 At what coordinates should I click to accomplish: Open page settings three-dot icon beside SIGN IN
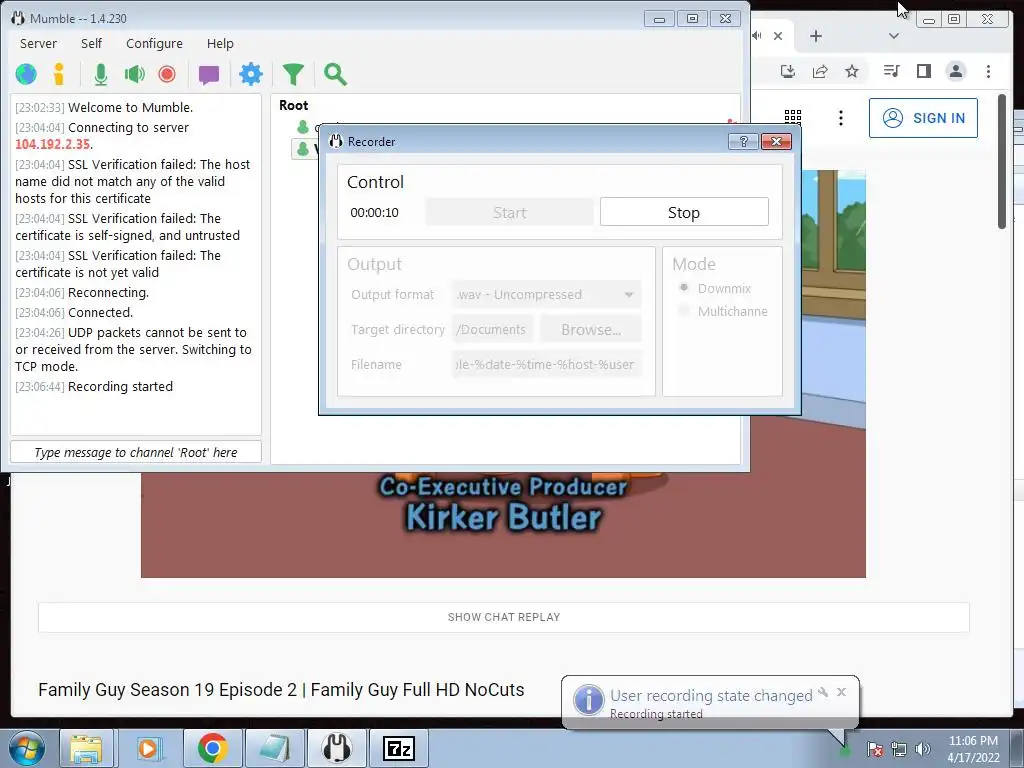pos(840,118)
